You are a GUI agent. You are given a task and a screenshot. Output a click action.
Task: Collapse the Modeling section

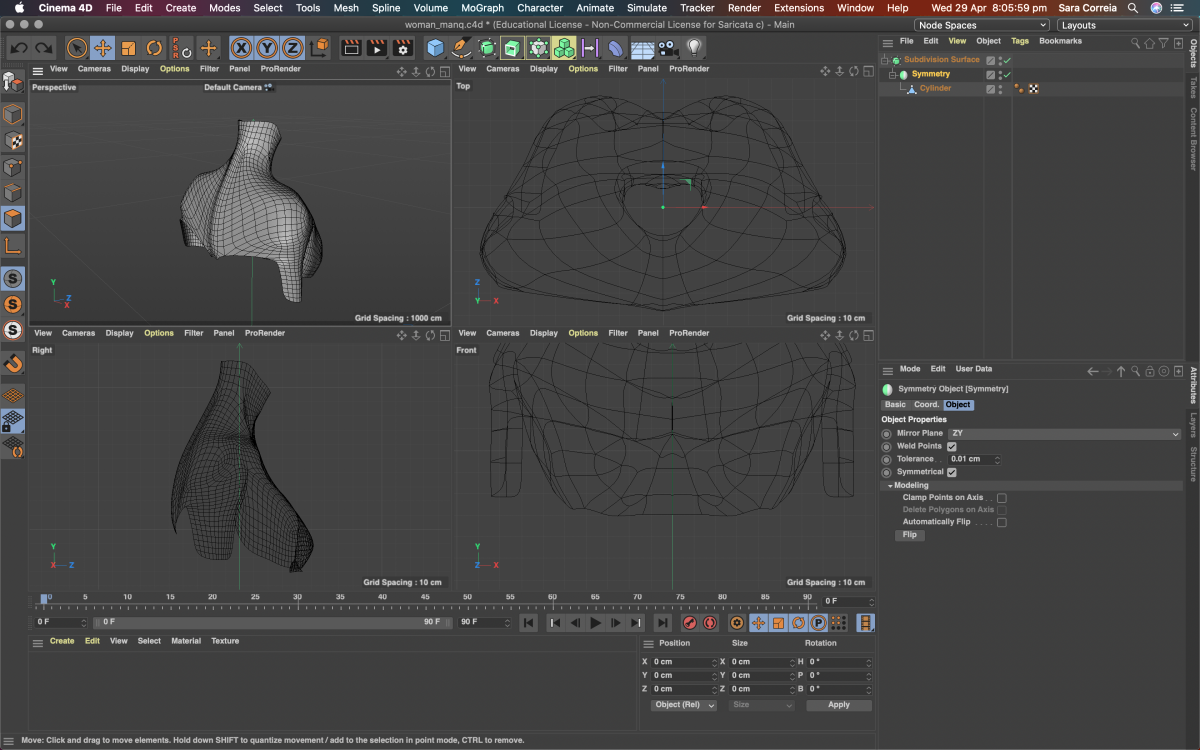888,485
